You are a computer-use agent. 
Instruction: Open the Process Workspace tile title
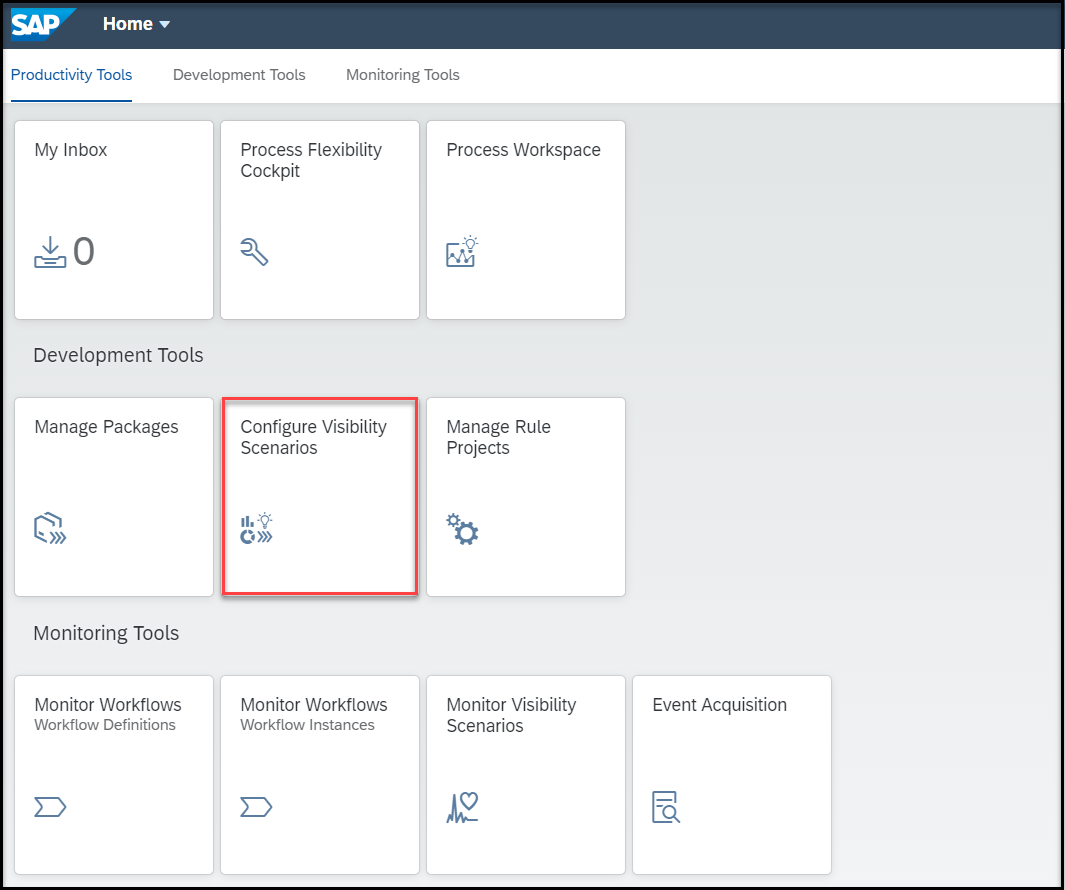(x=524, y=149)
